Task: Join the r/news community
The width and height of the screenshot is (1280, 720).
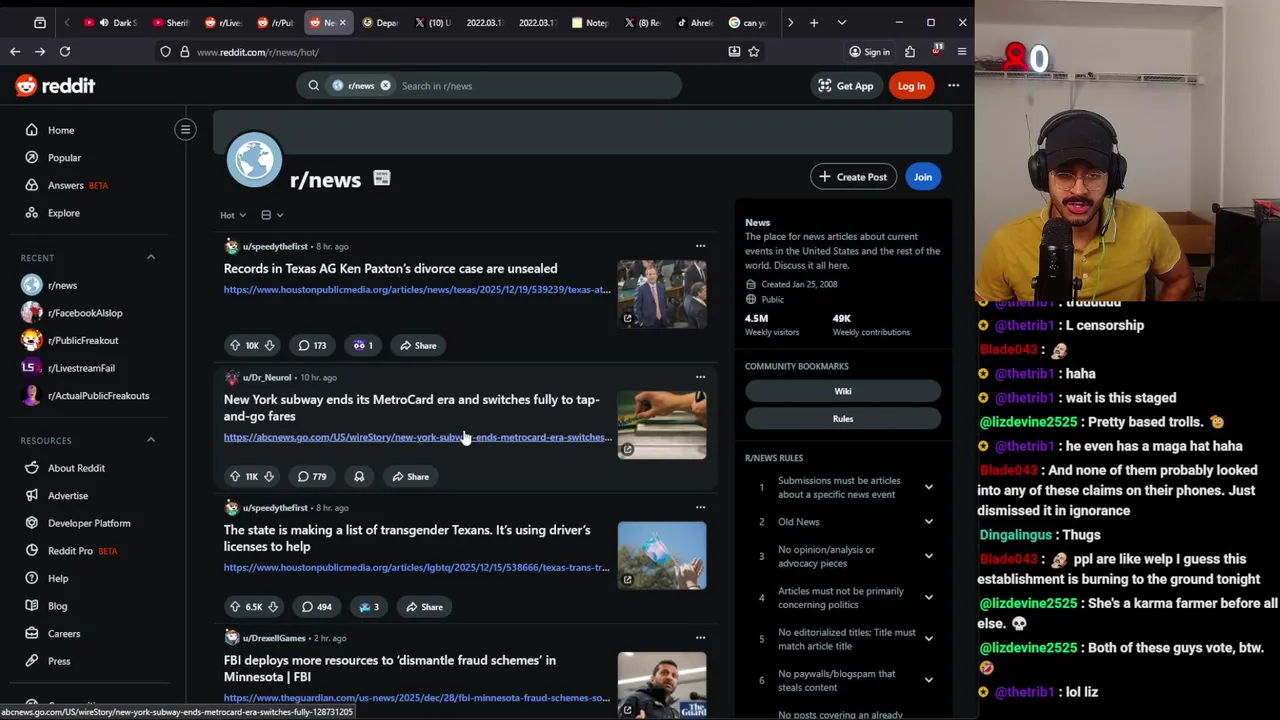Action: (x=922, y=177)
